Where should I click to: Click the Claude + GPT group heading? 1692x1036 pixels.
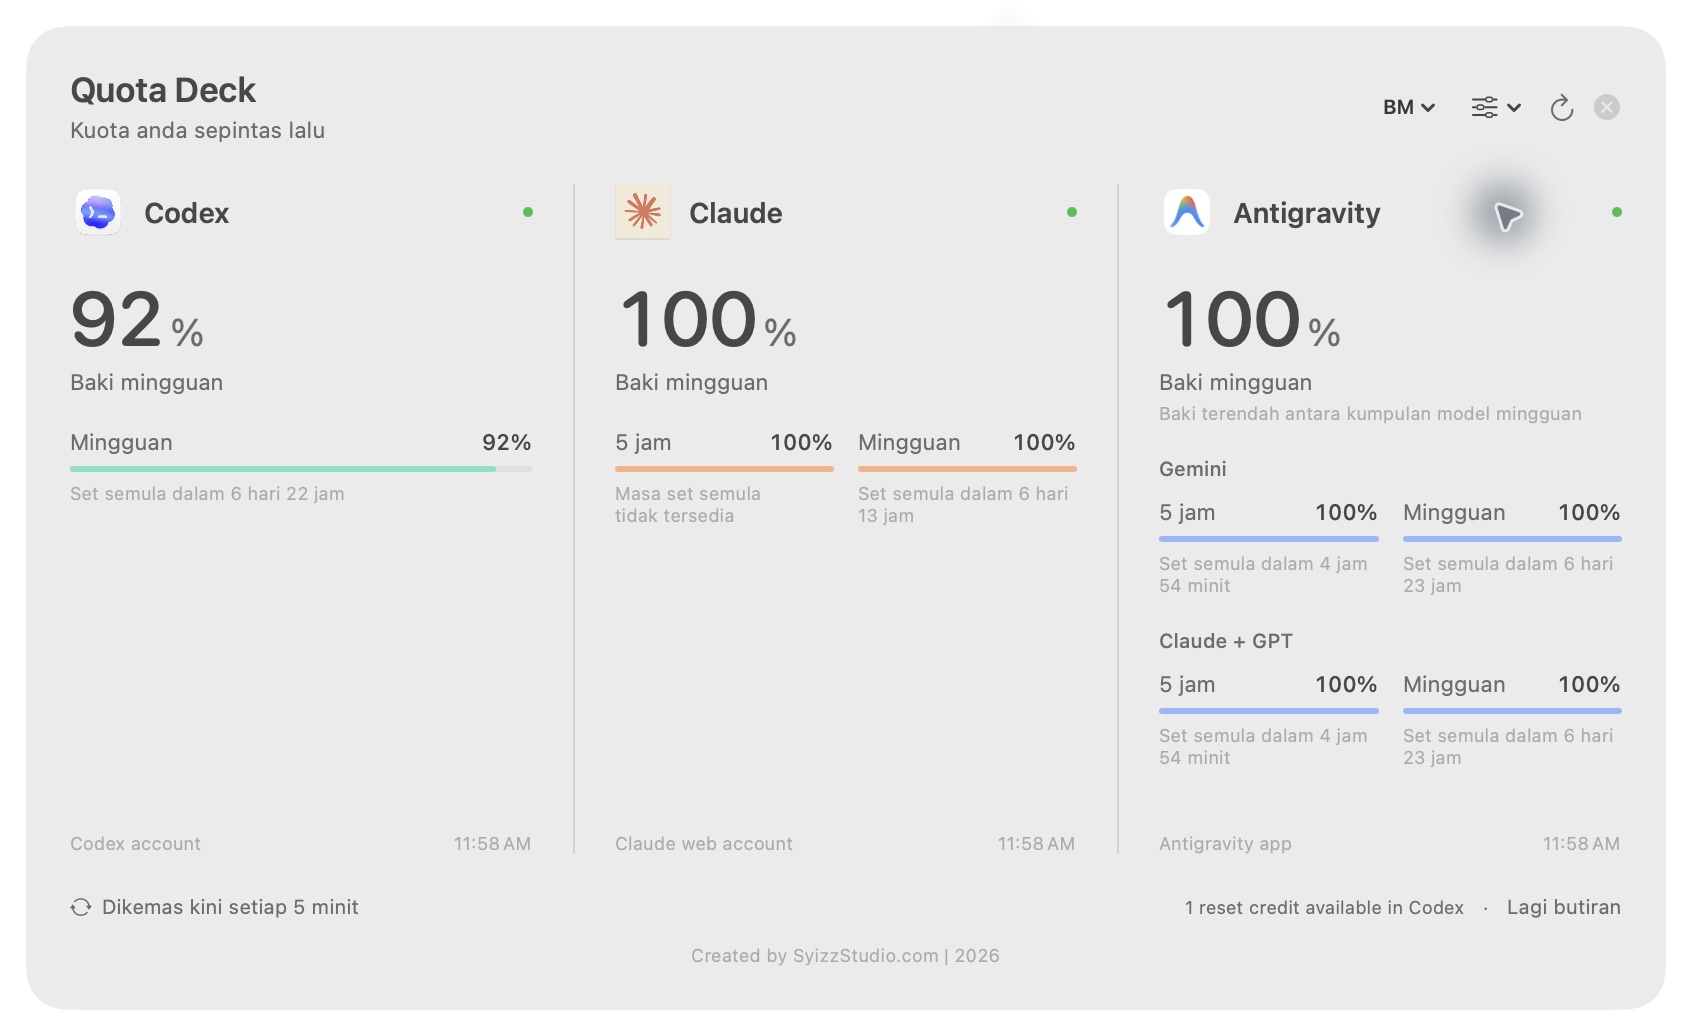click(1226, 641)
